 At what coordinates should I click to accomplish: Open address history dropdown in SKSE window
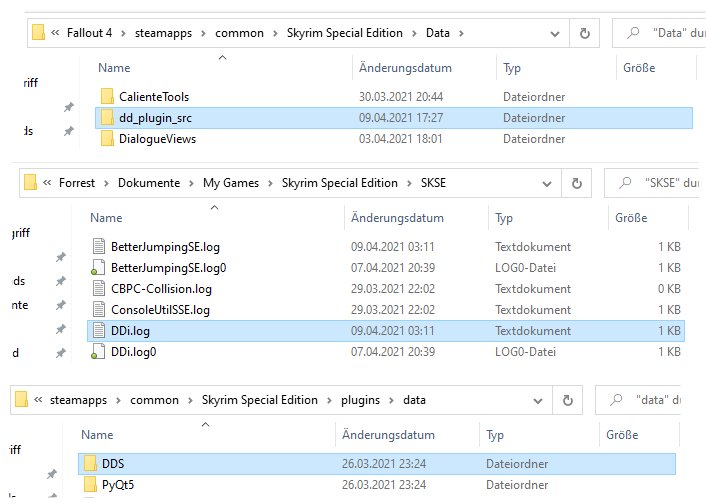[x=547, y=184]
